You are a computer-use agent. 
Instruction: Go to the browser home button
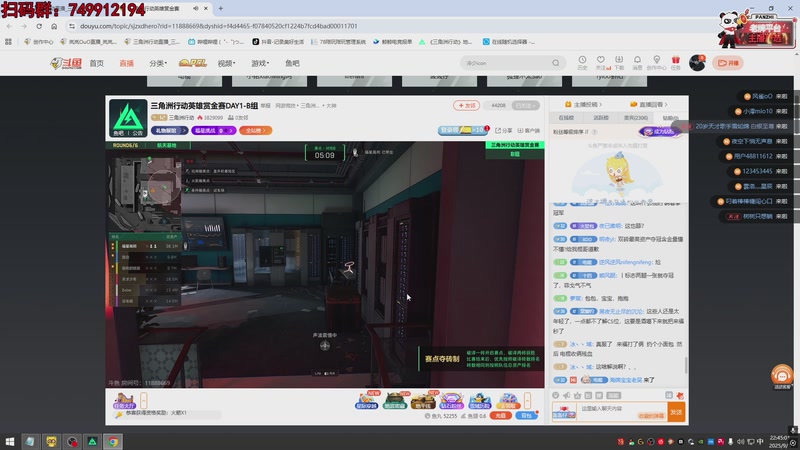coord(54,26)
